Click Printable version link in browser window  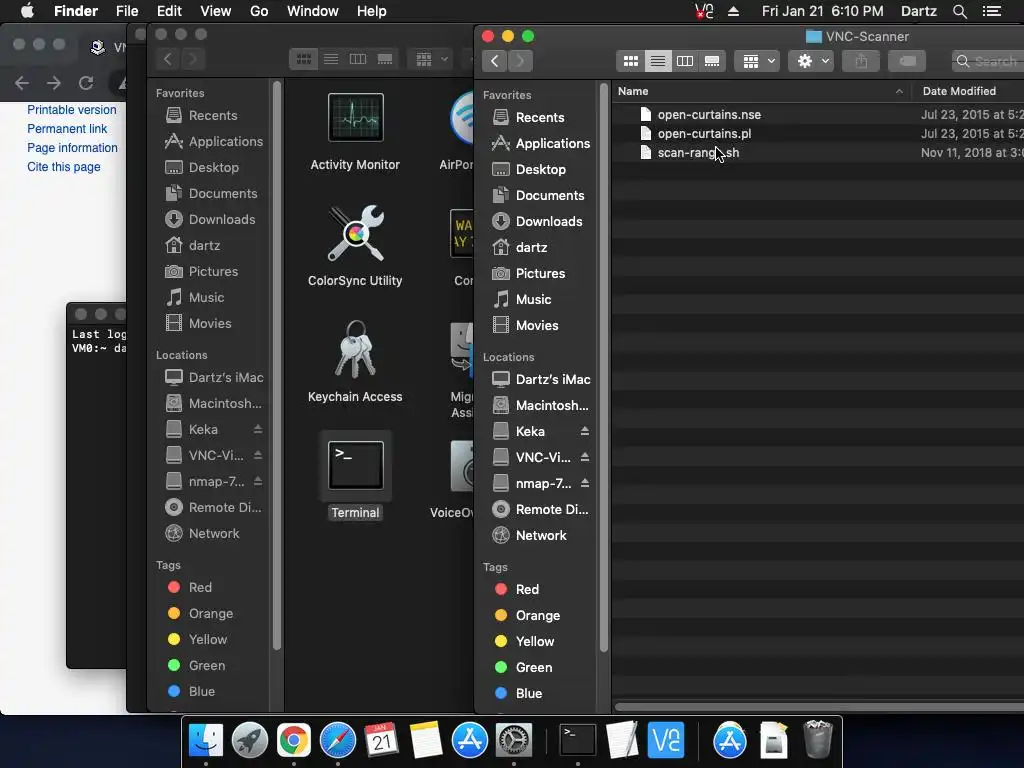[x=72, y=110]
